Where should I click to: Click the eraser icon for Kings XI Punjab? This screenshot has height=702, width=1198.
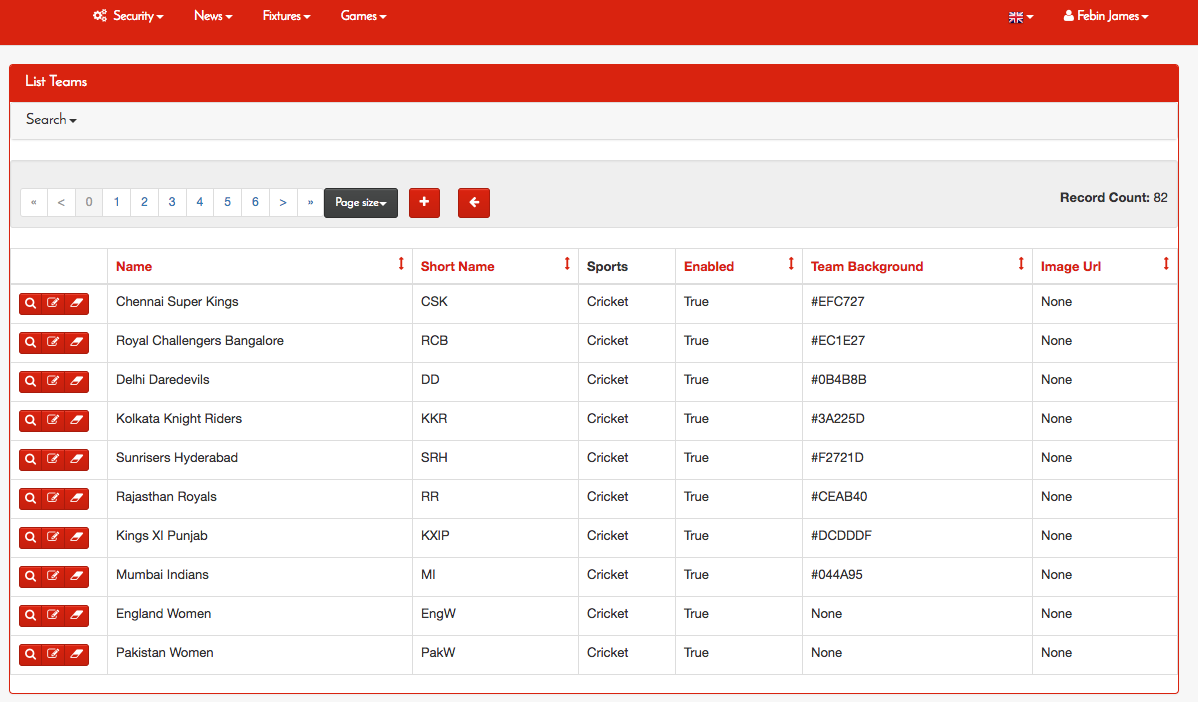pyautogui.click(x=77, y=537)
